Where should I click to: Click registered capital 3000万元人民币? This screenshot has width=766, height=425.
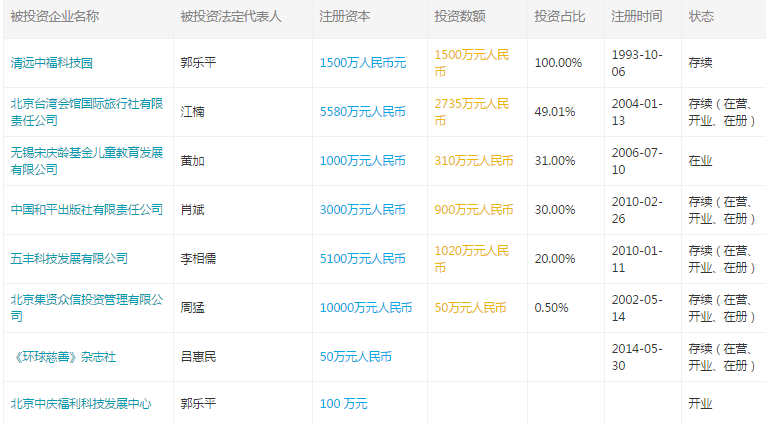(x=362, y=210)
